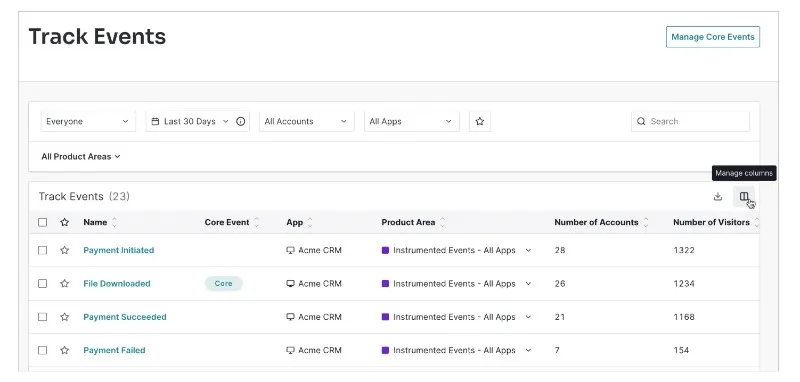Star the File Downloaded event

pos(64,284)
